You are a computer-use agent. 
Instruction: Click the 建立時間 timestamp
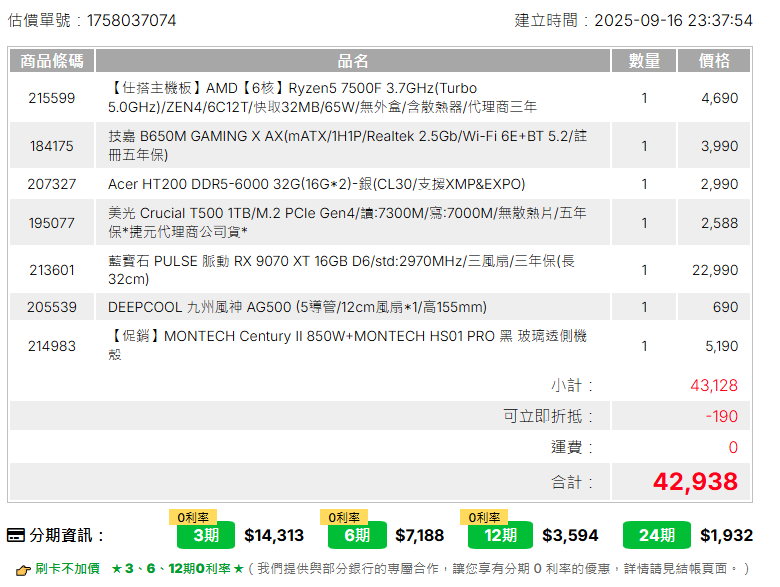click(633, 20)
